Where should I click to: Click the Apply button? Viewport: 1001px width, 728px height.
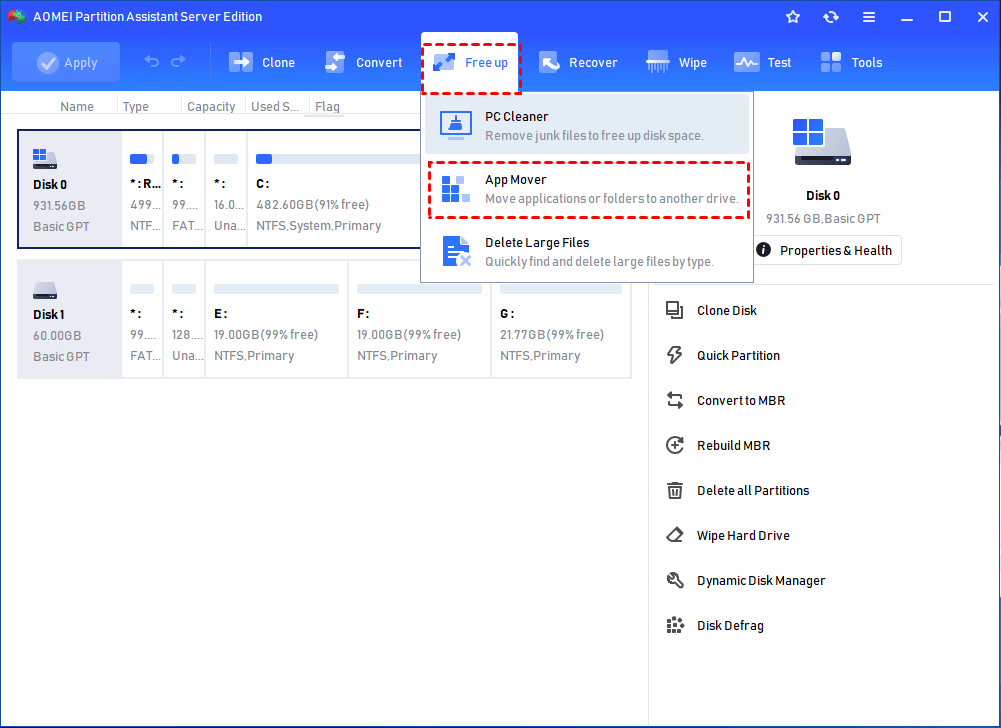coord(66,62)
